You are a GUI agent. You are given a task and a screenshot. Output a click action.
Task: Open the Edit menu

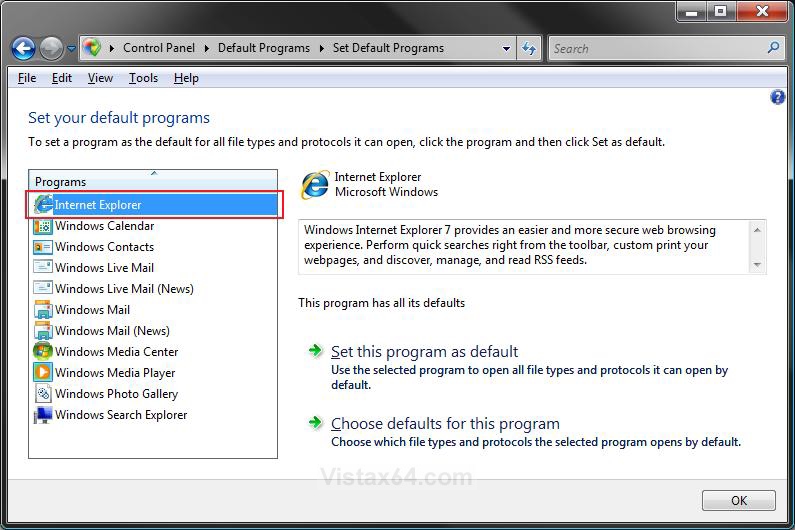[x=61, y=78]
